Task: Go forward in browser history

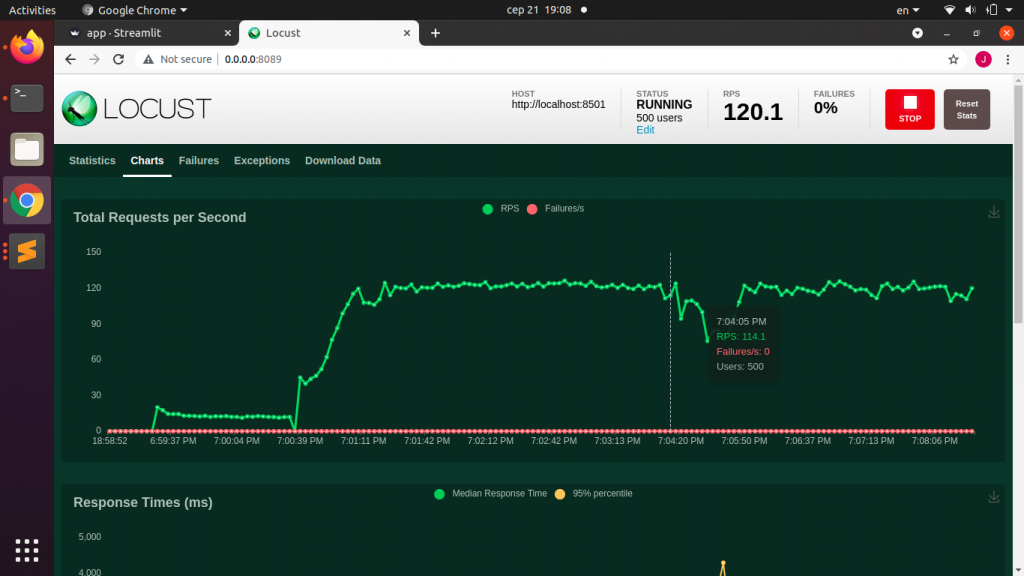Action: [x=95, y=59]
